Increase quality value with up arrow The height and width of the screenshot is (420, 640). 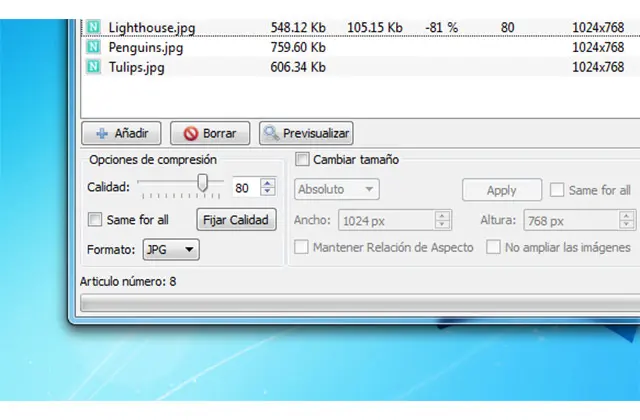click(x=267, y=183)
